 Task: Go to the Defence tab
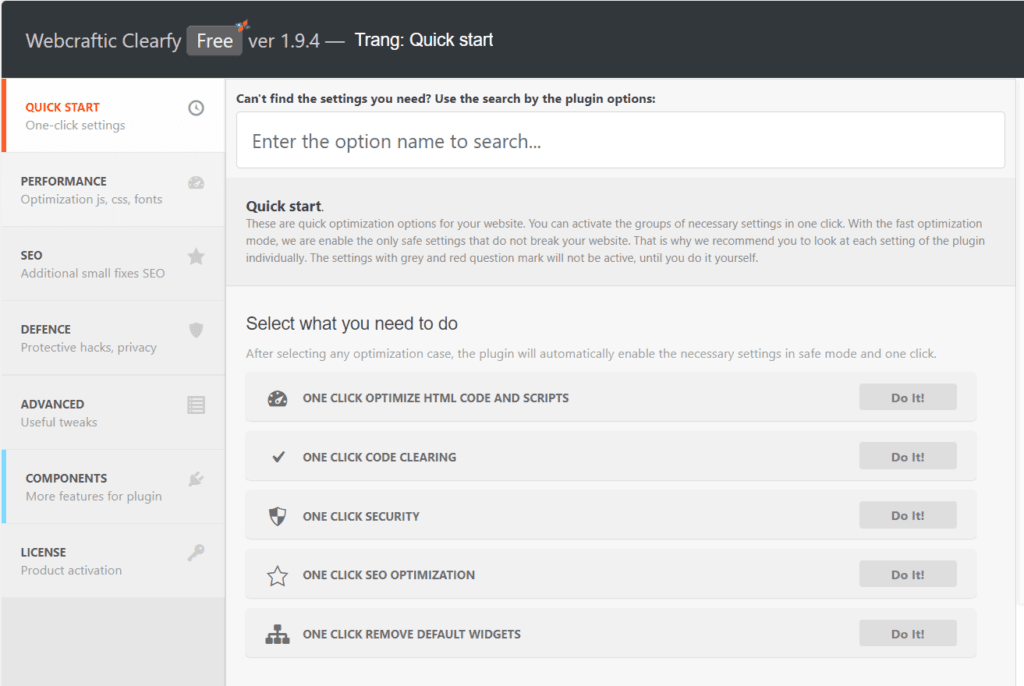(x=114, y=338)
